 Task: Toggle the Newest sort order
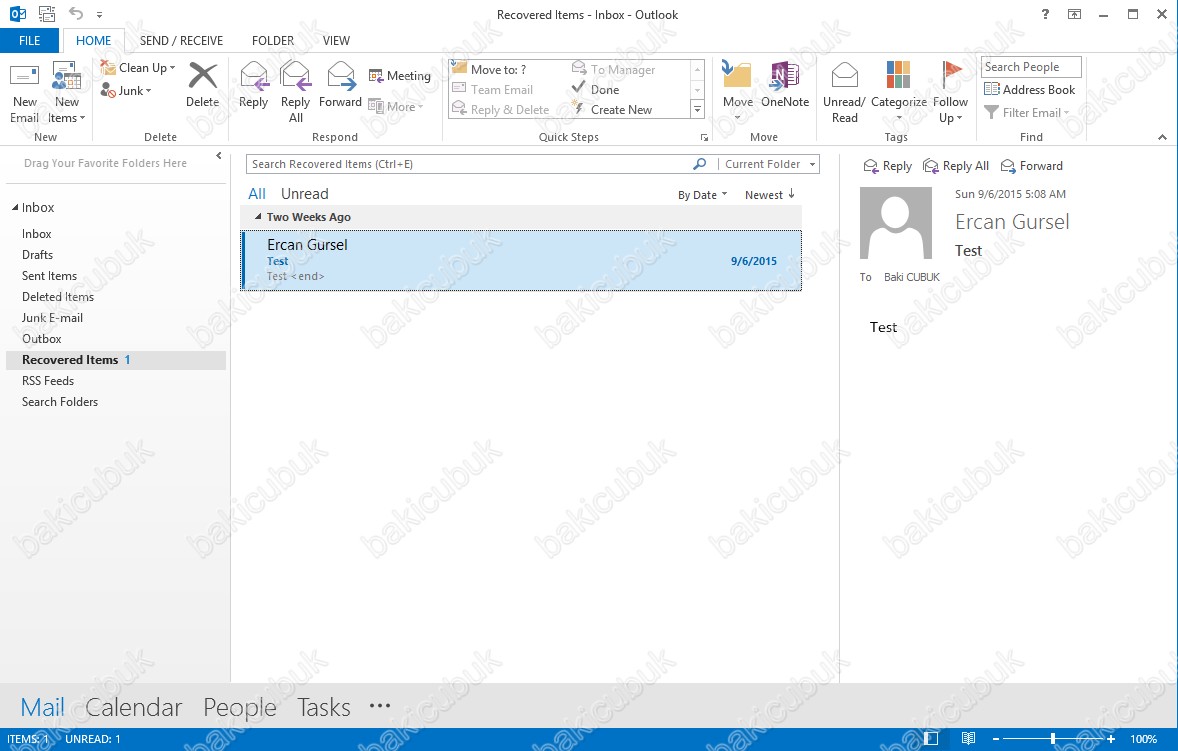pos(770,195)
